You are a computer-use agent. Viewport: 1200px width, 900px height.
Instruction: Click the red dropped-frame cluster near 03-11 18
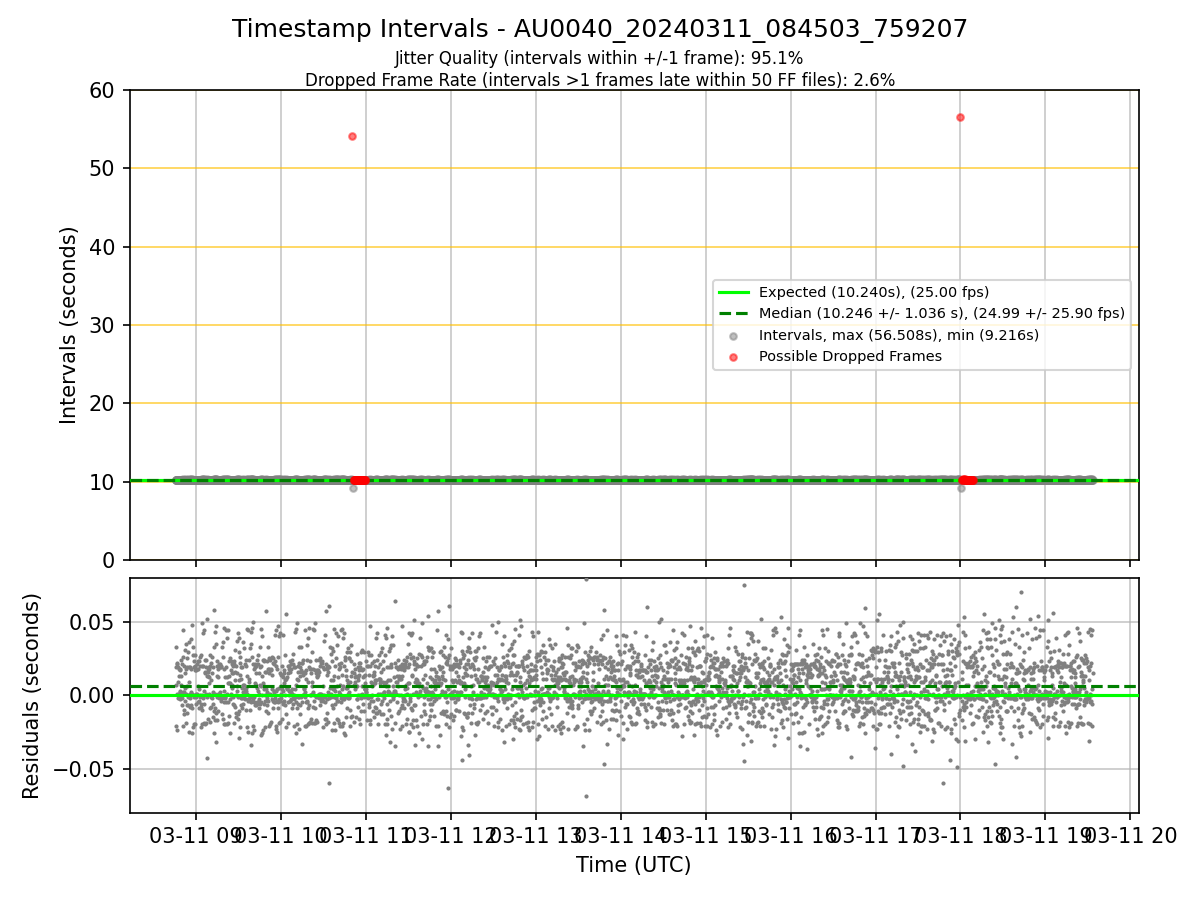(967, 480)
